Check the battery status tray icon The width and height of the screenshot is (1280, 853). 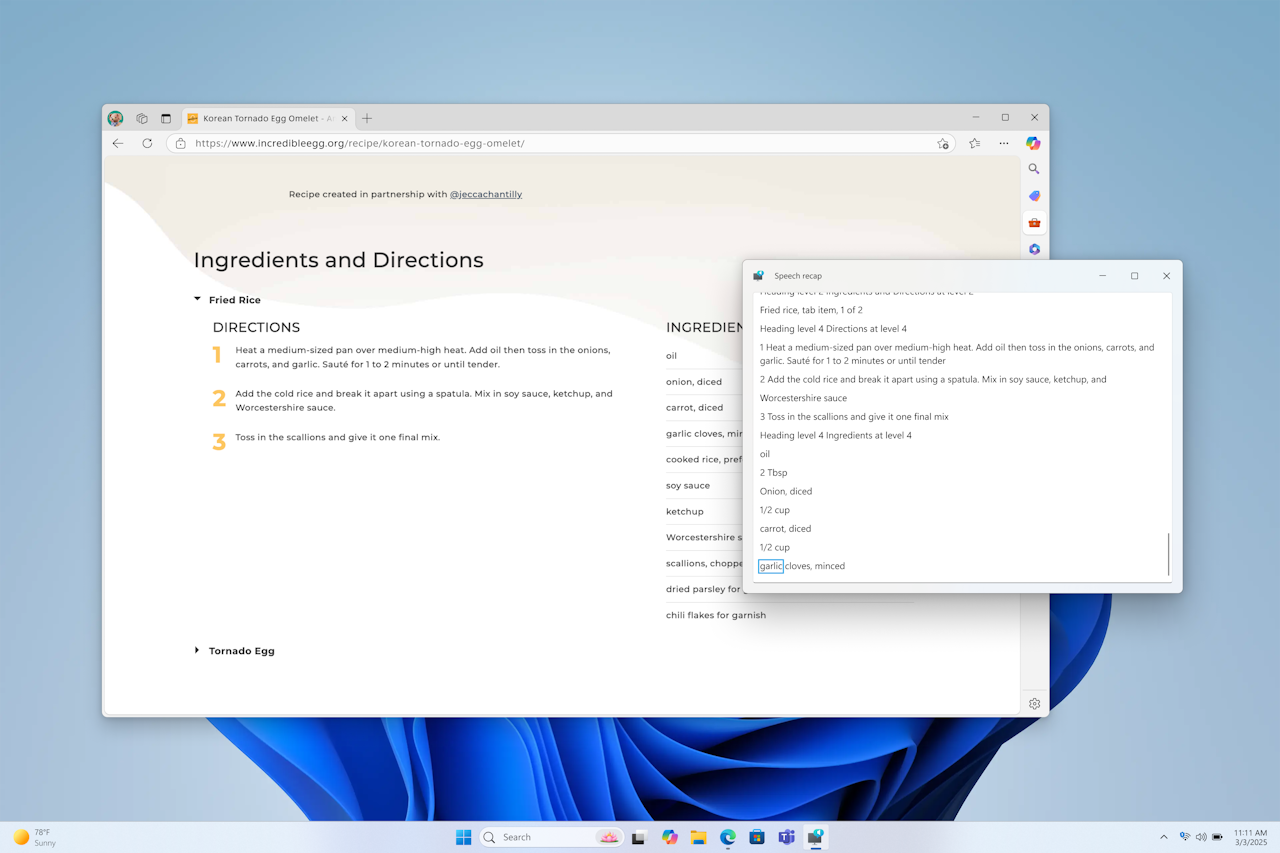click(1217, 837)
